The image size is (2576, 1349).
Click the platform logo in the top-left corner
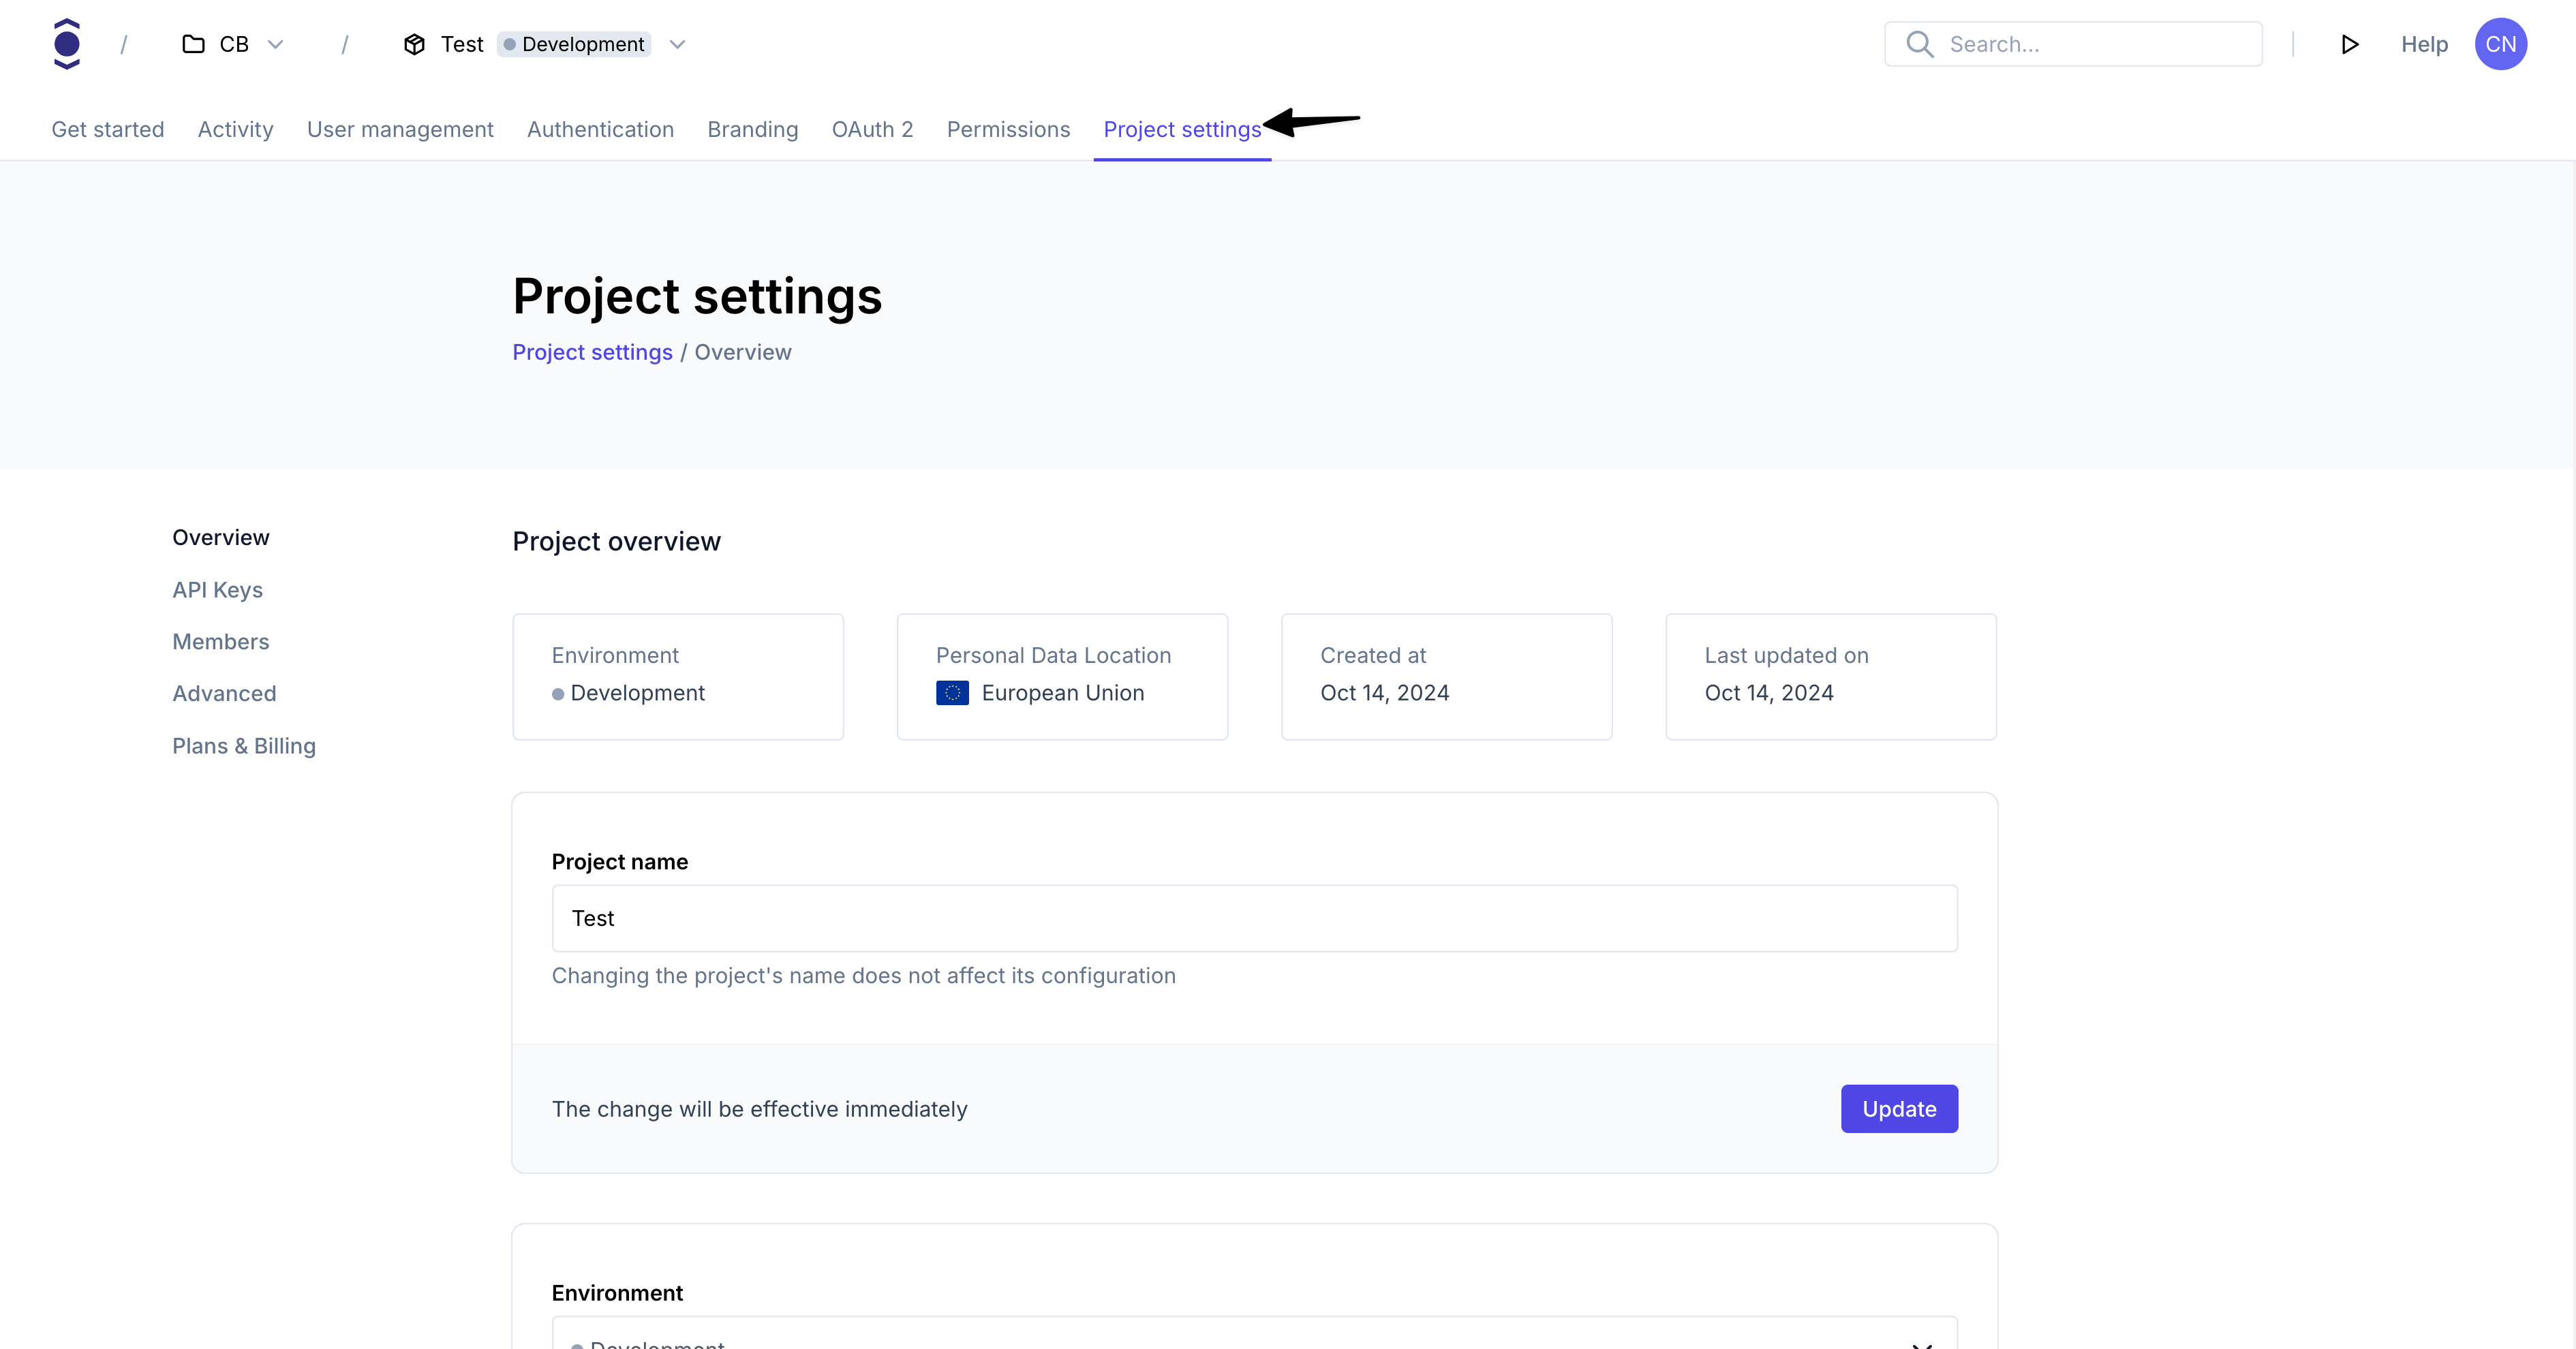point(66,43)
